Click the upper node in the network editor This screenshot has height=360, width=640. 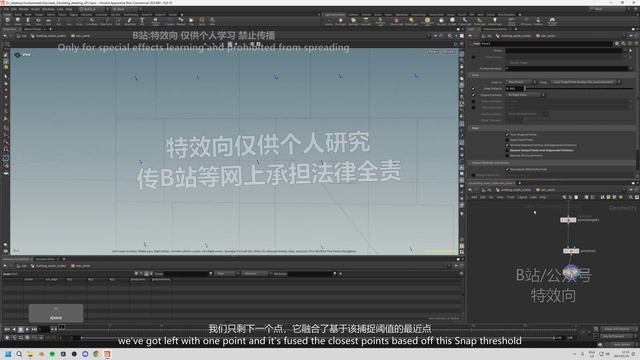(x=568, y=220)
